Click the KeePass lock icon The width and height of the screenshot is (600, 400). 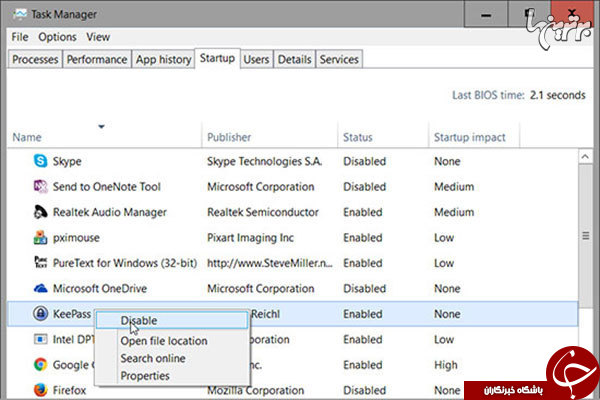click(x=40, y=313)
